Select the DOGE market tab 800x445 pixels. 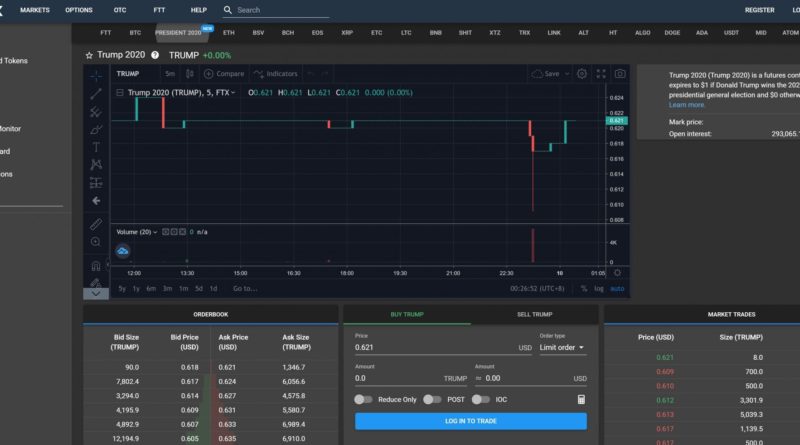point(672,33)
